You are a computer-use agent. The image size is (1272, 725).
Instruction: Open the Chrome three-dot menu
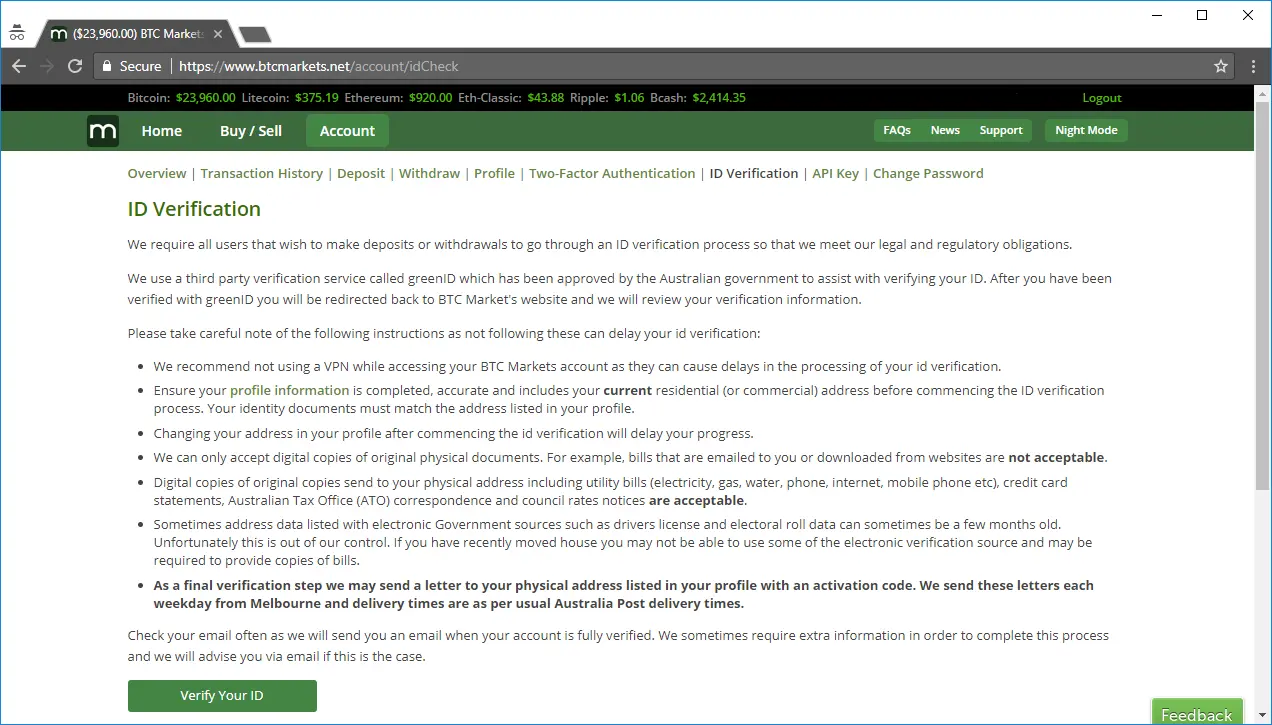(x=1253, y=66)
